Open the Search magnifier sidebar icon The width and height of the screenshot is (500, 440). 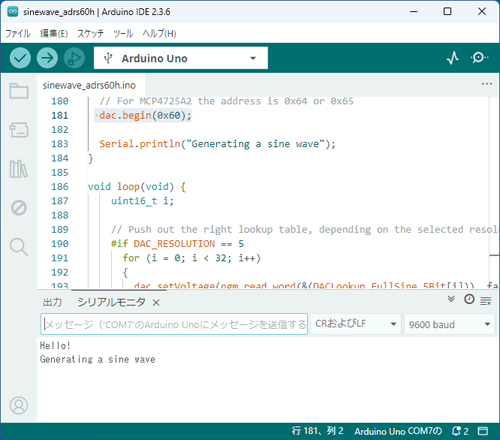(x=19, y=247)
